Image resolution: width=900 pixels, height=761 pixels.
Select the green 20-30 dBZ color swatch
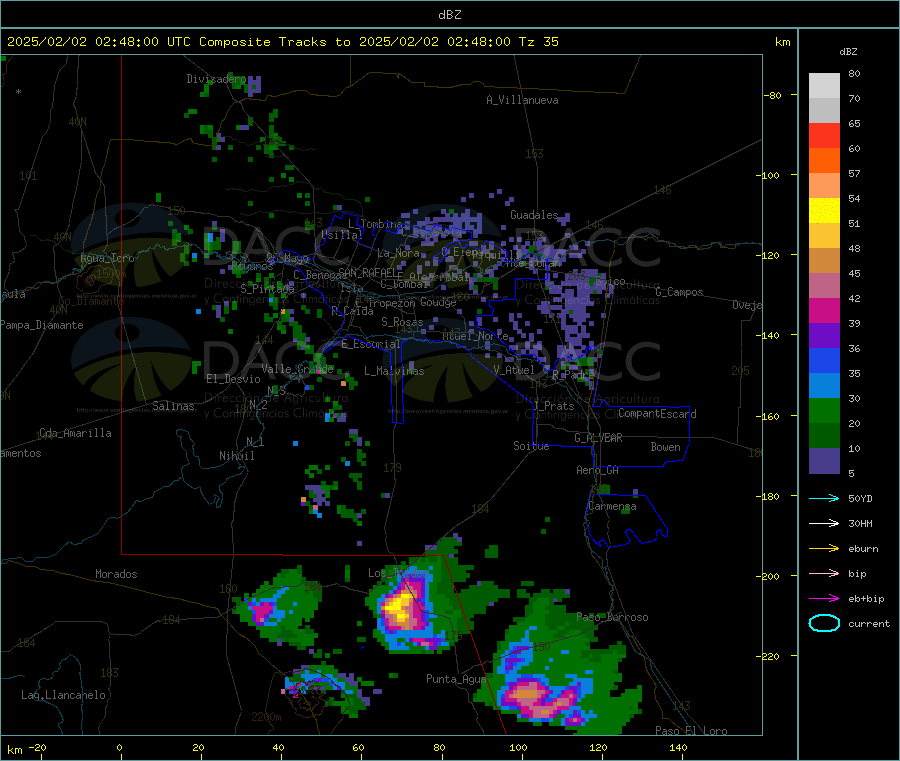(x=824, y=410)
